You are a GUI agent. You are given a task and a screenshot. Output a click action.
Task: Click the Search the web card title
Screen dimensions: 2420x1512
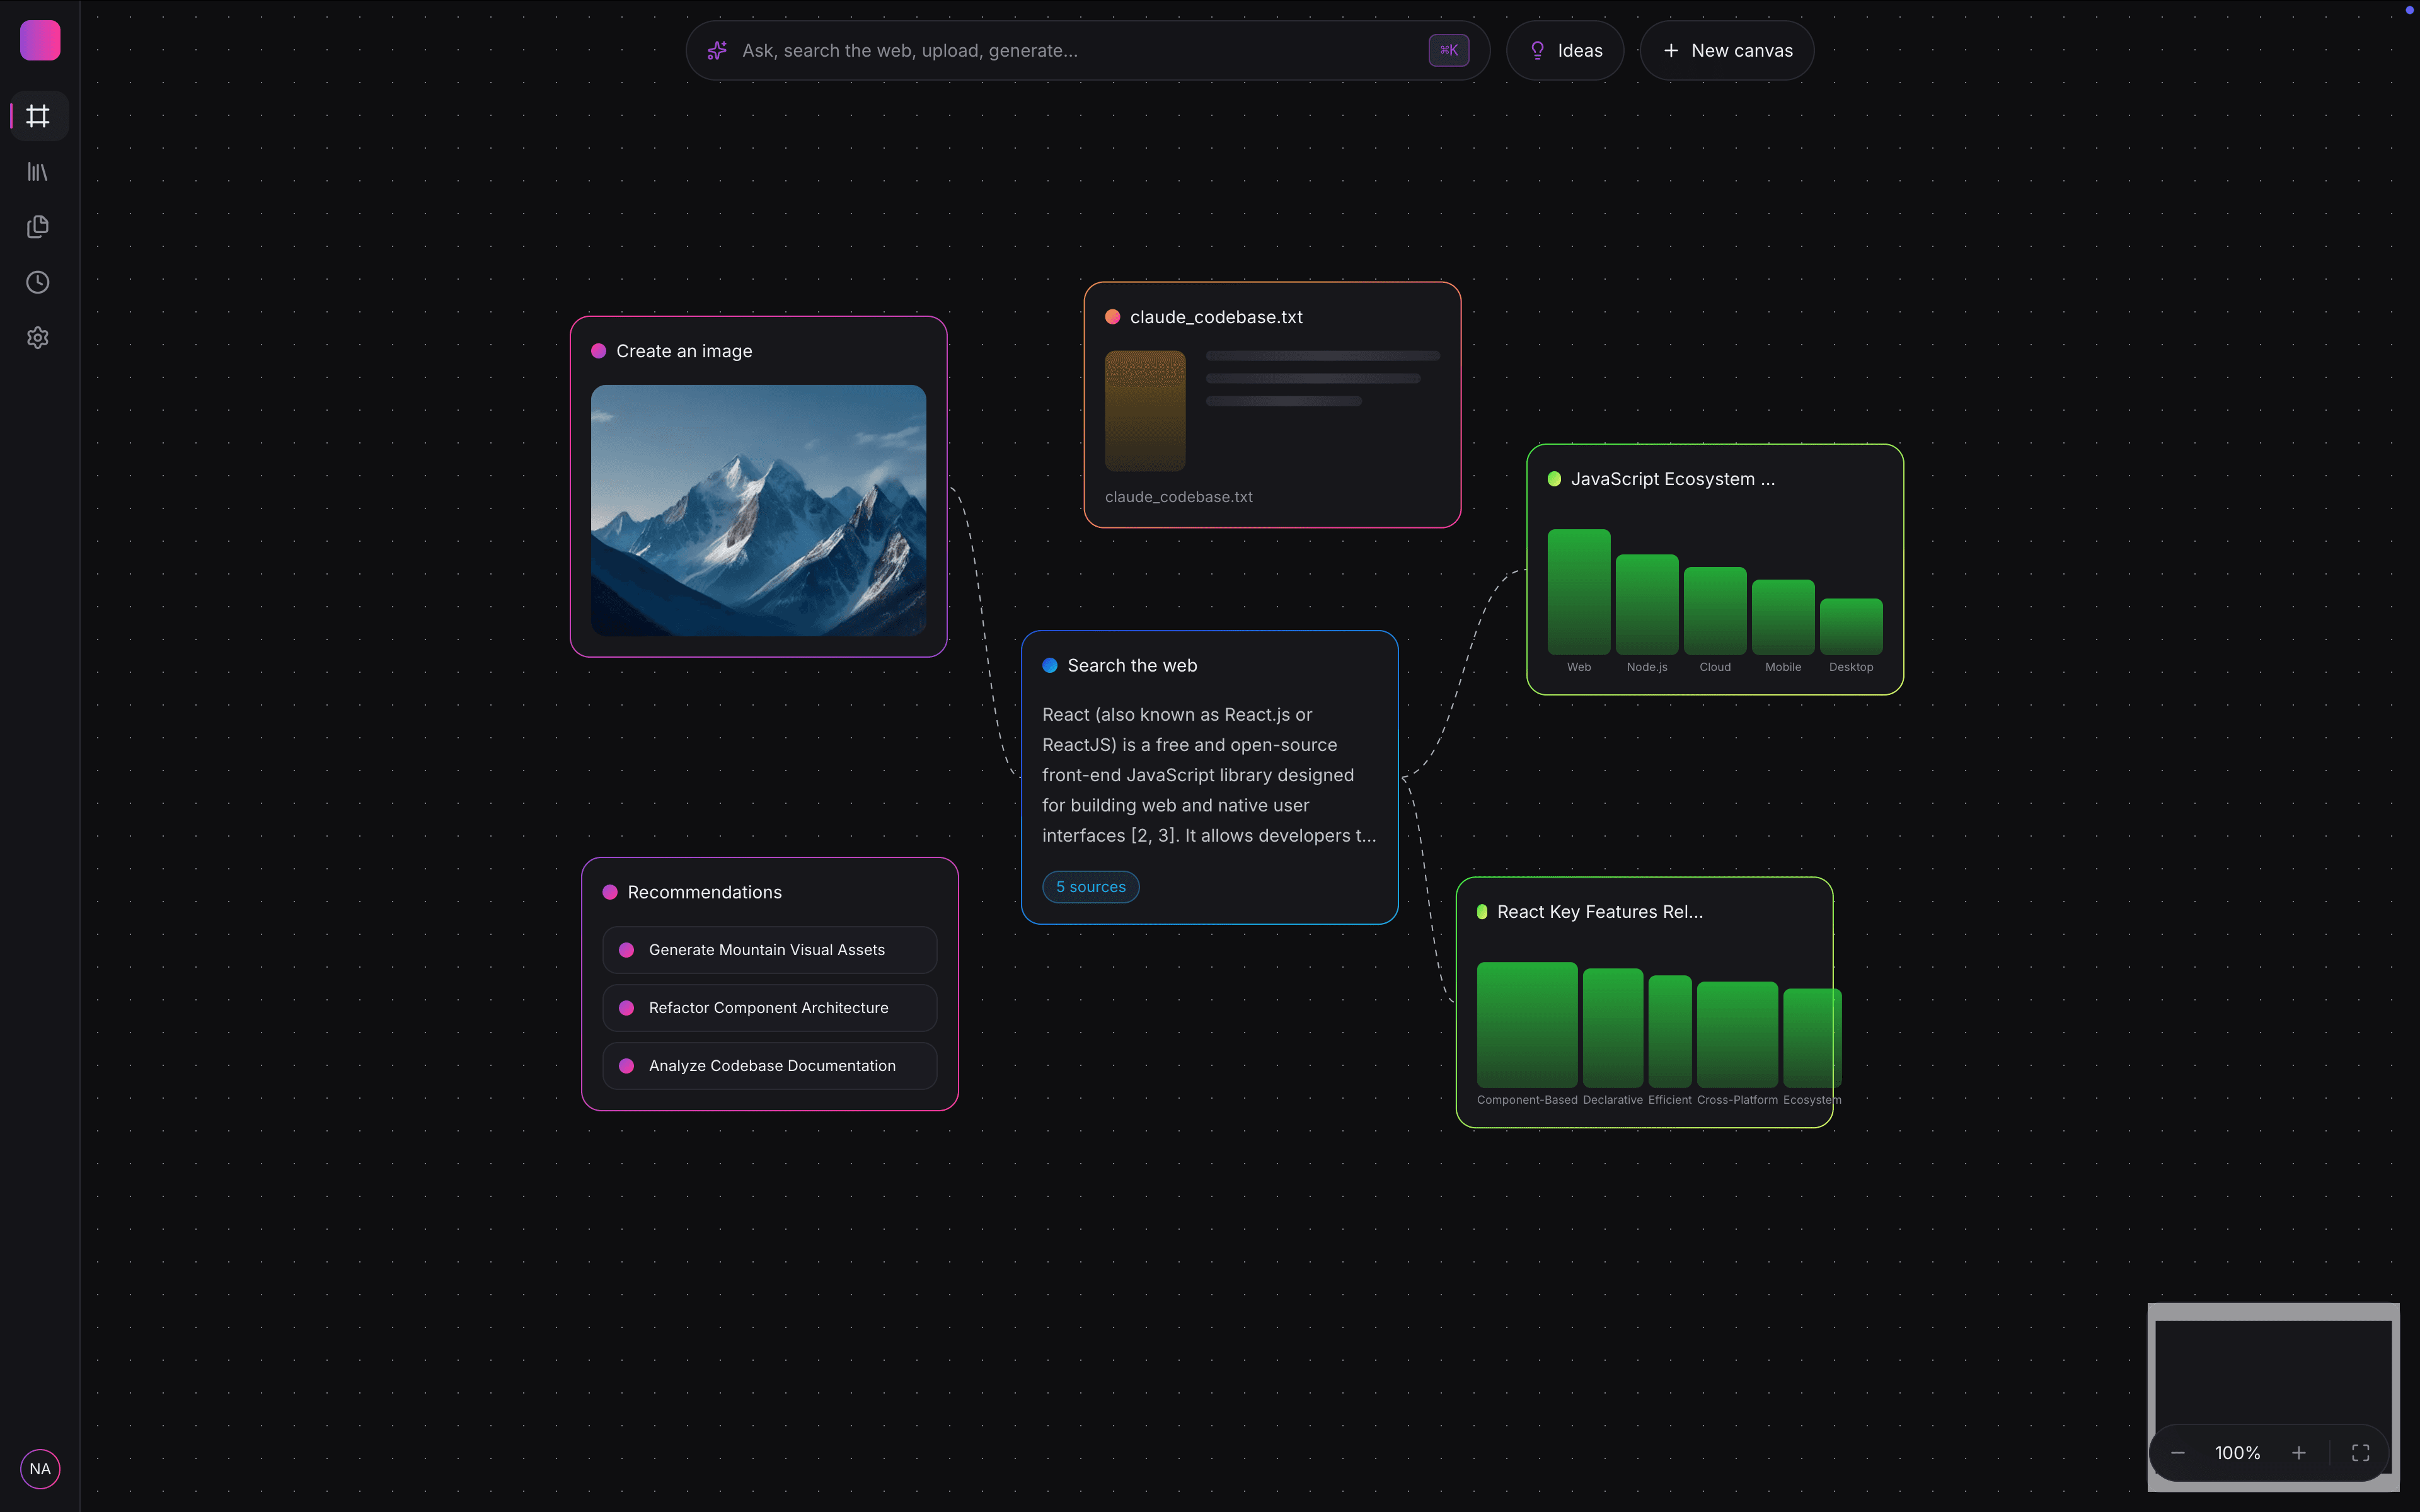(x=1132, y=666)
